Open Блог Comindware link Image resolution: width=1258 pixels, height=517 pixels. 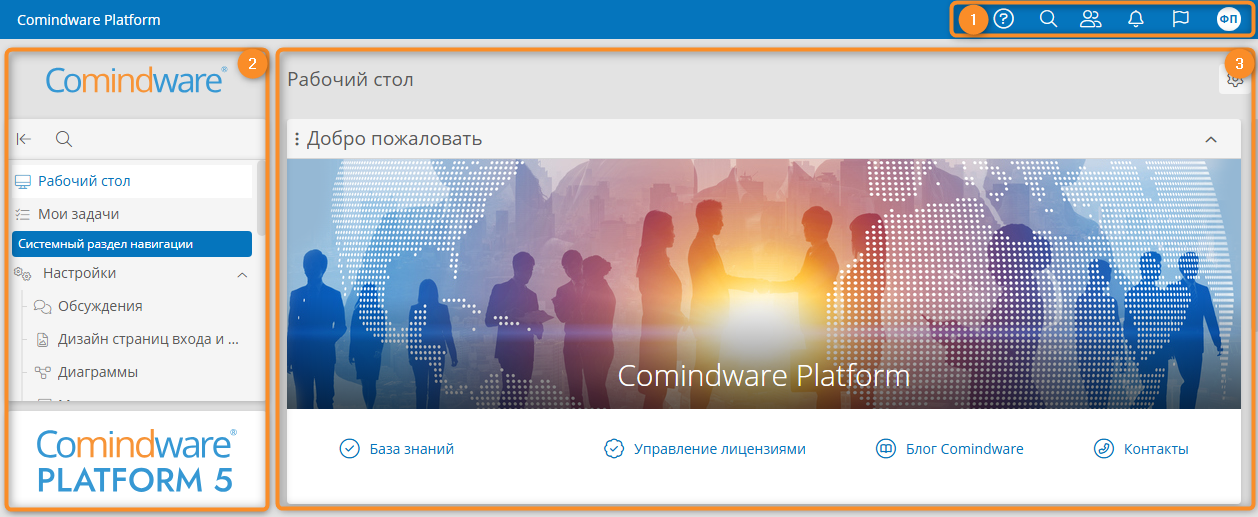point(965,449)
